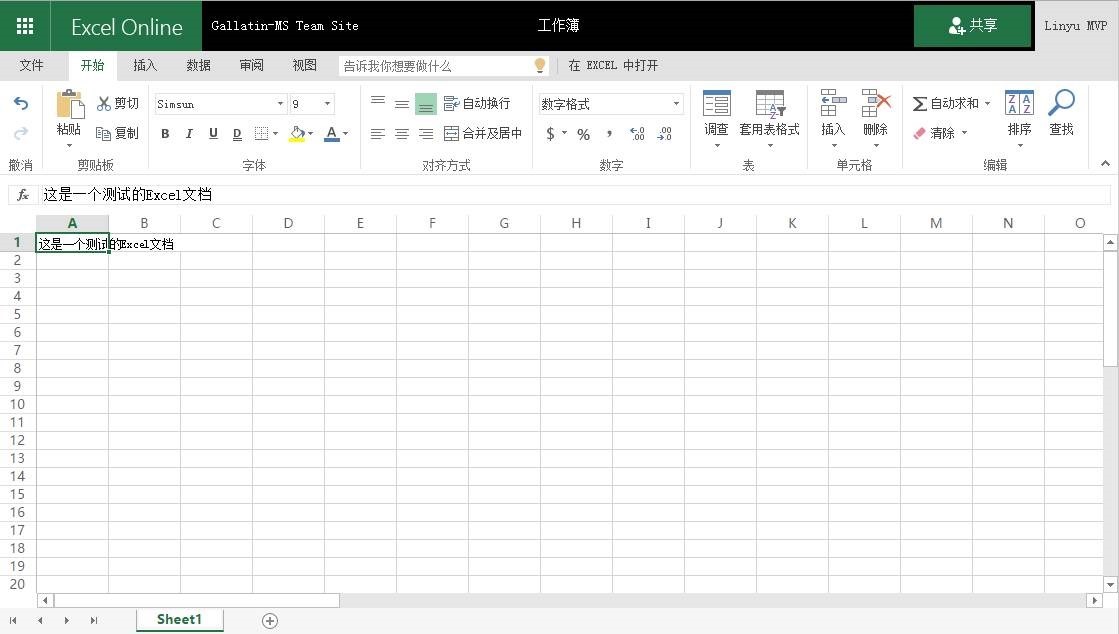Click the 告诉我你想要做什么 search box

pyautogui.click(x=444, y=66)
